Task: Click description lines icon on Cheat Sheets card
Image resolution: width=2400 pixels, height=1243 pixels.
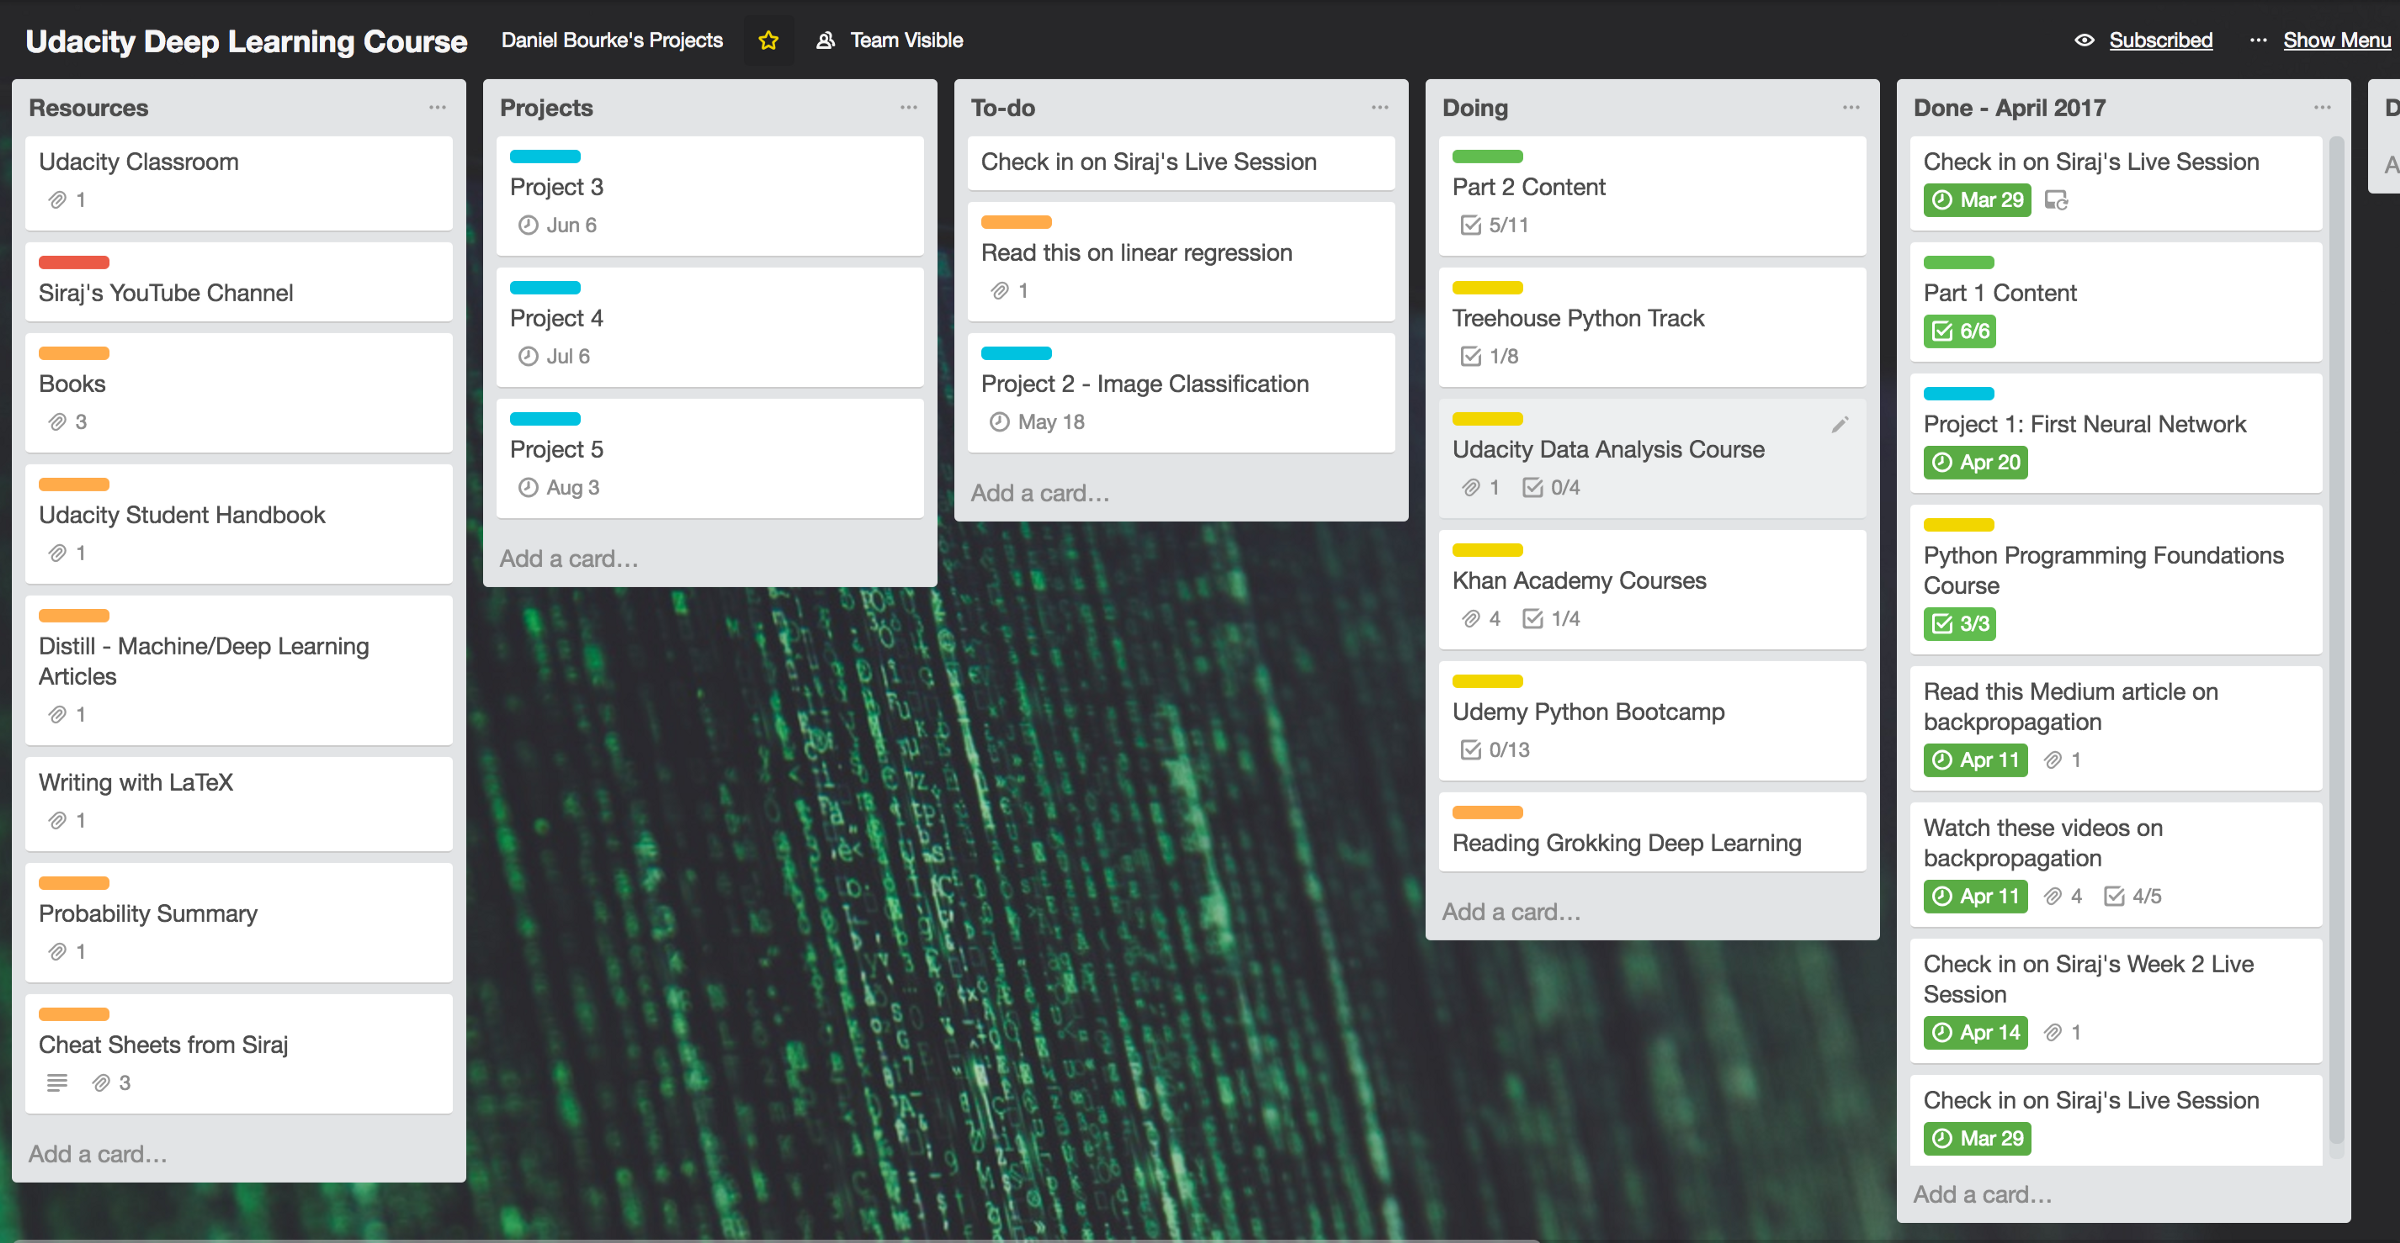Action: click(57, 1082)
